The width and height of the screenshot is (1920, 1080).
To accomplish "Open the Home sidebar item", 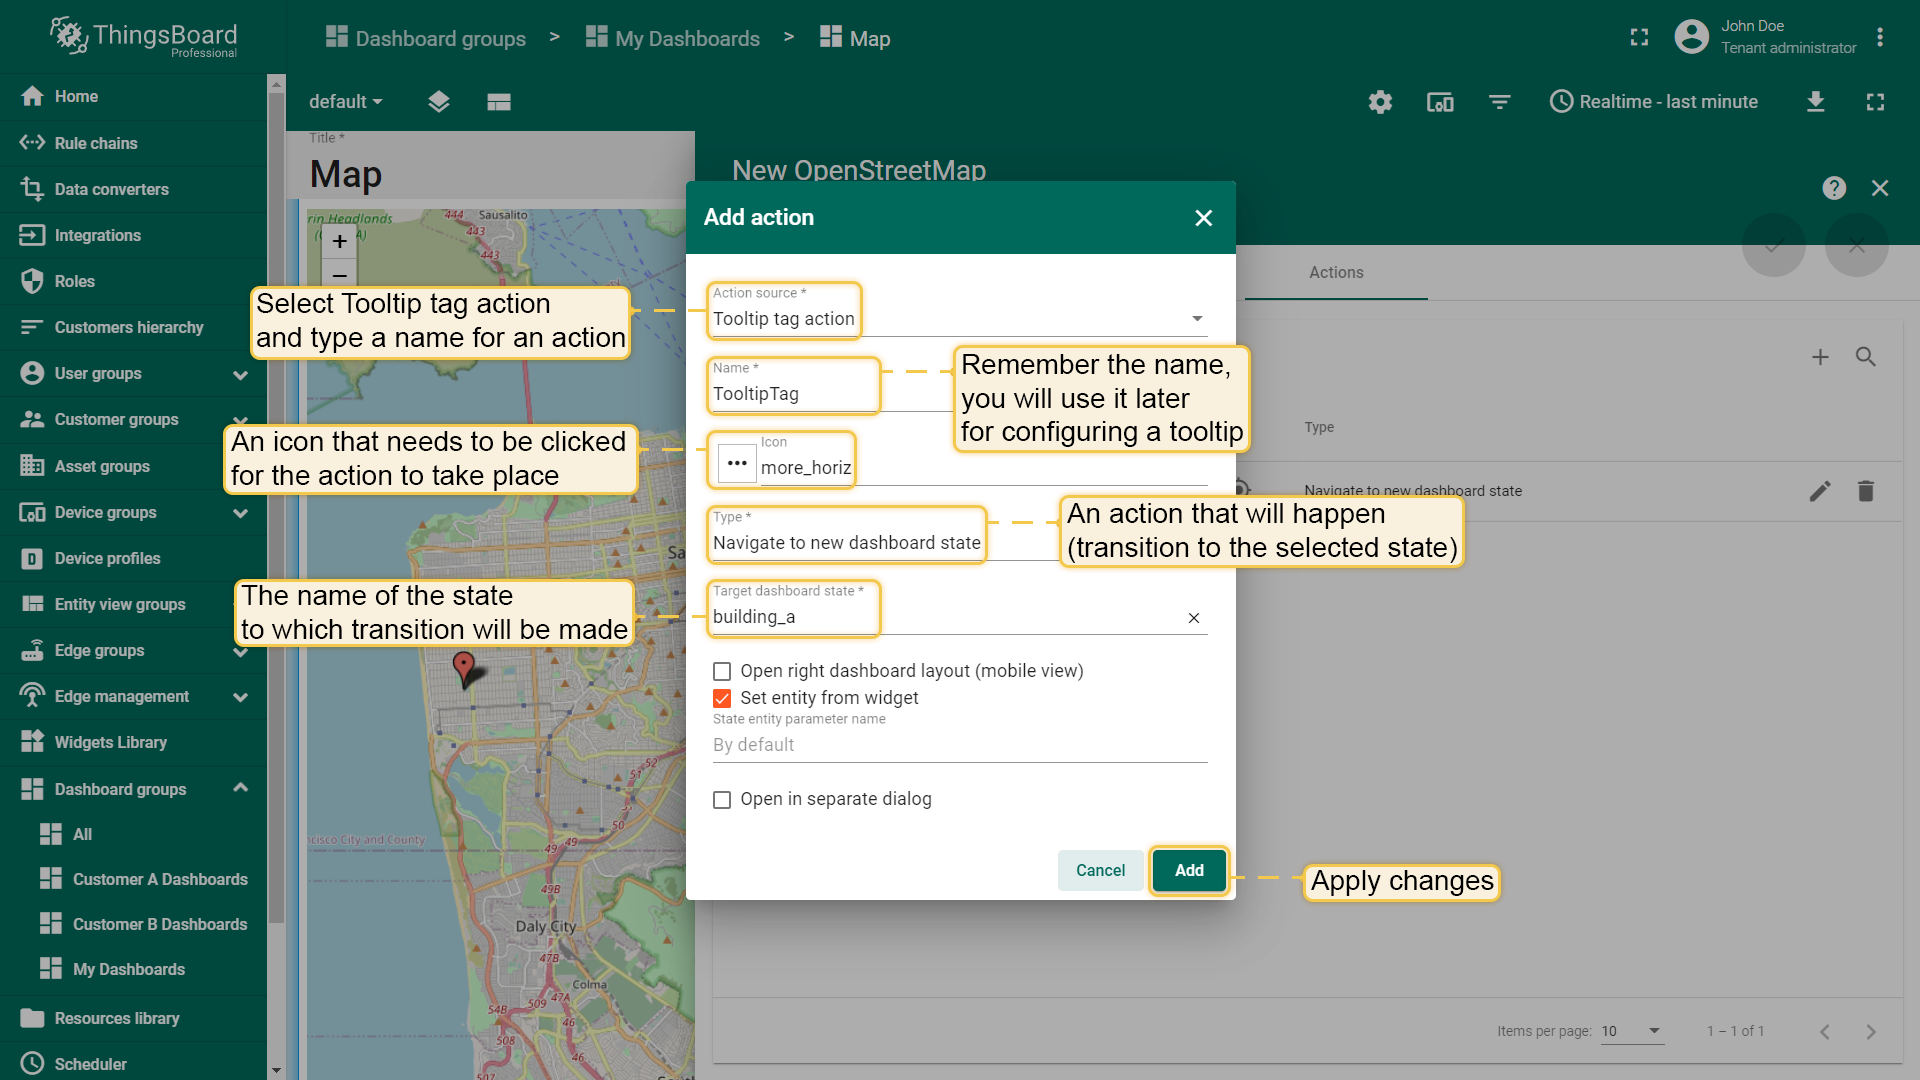I will click(133, 96).
